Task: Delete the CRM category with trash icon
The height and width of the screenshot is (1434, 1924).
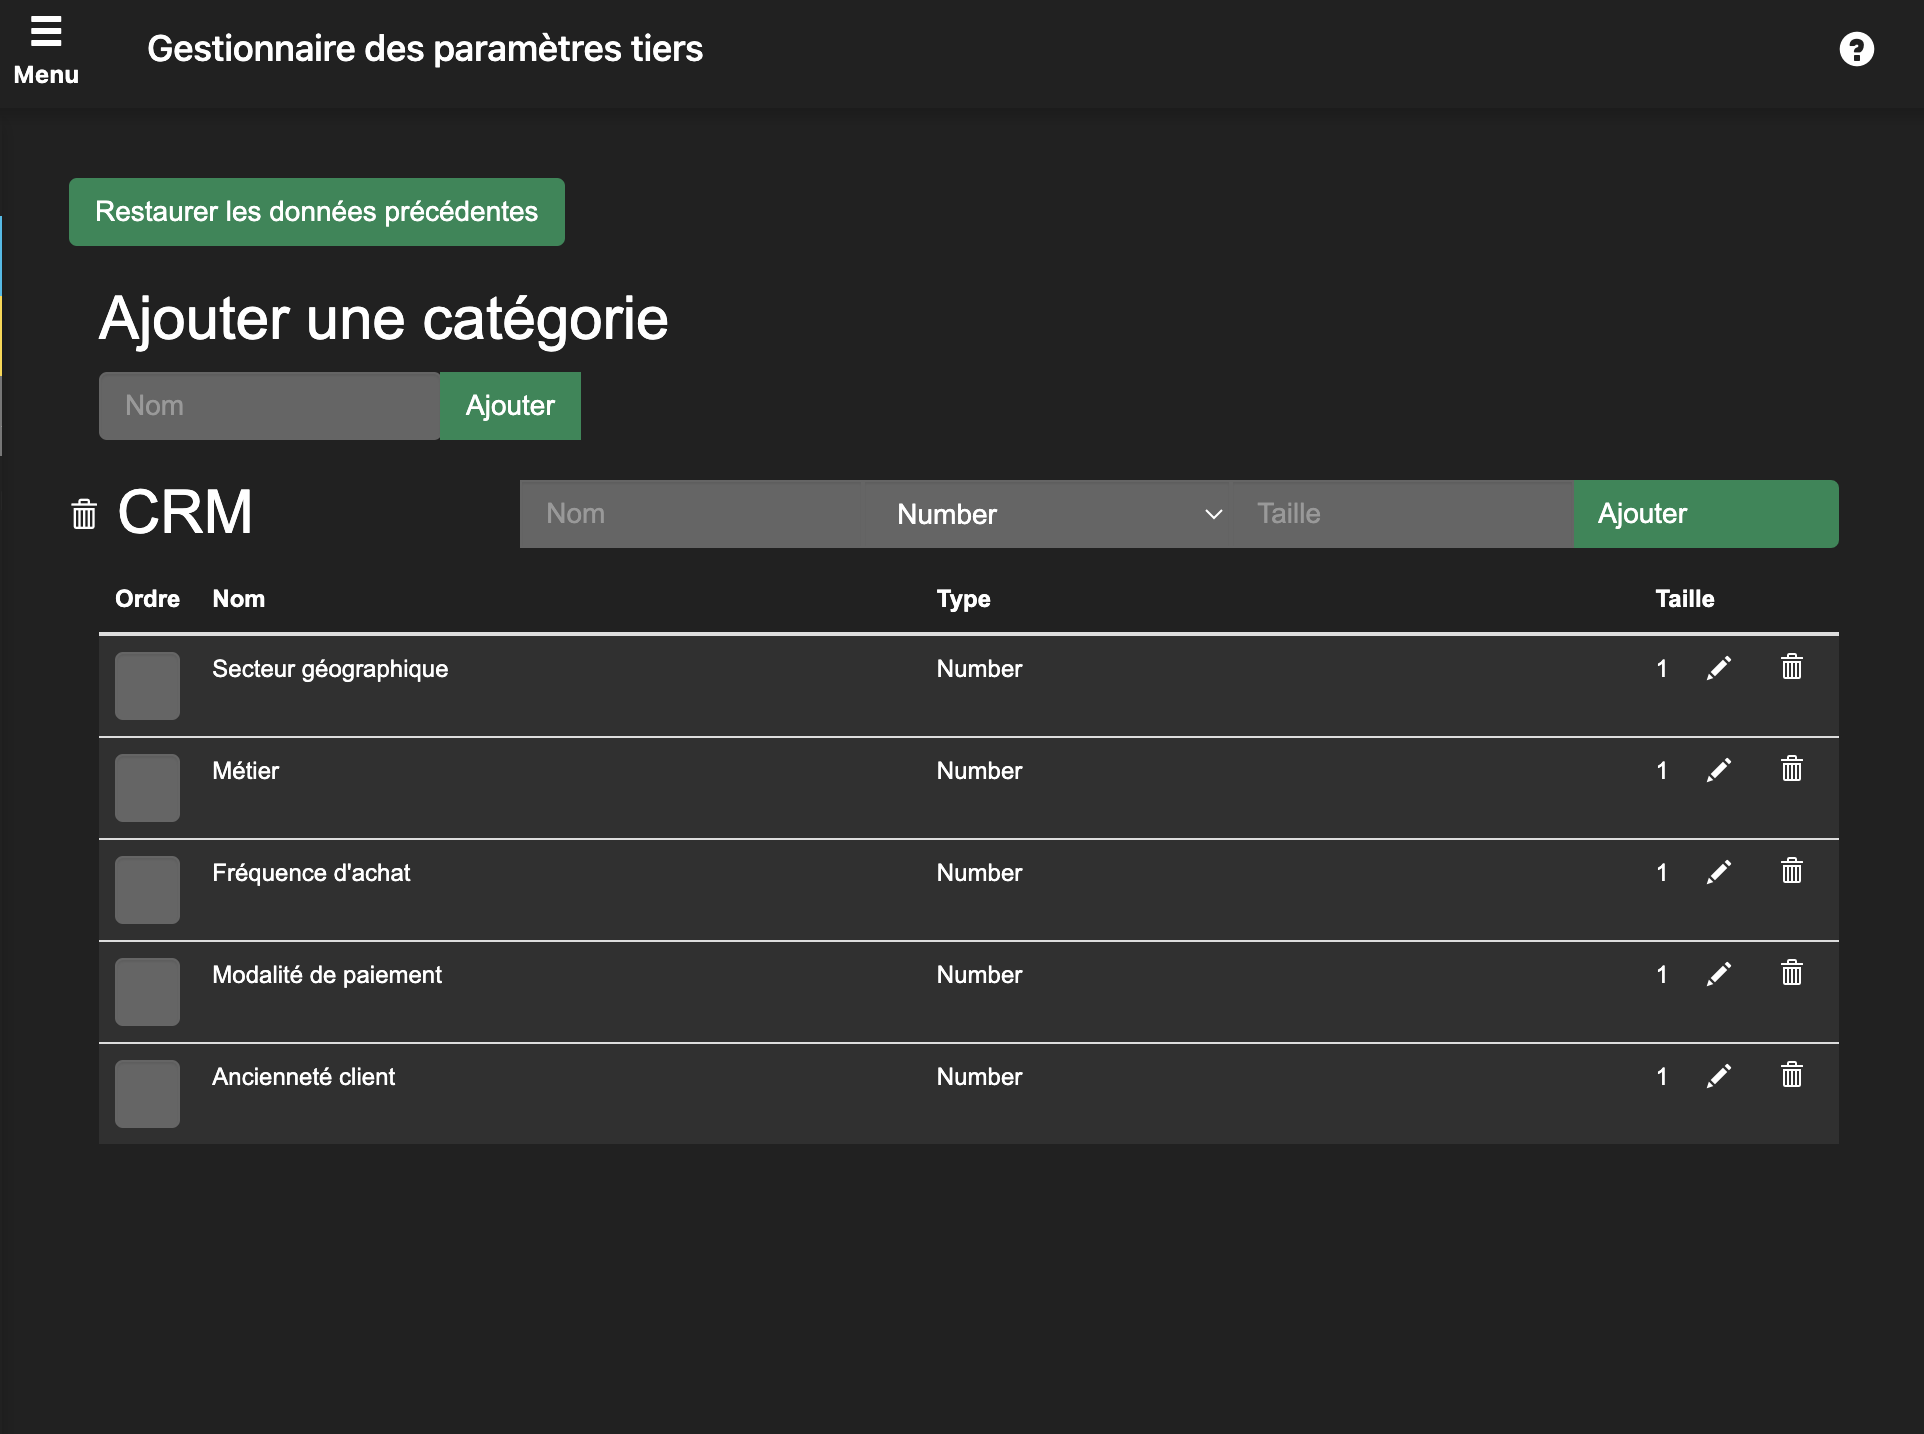Action: click(84, 514)
